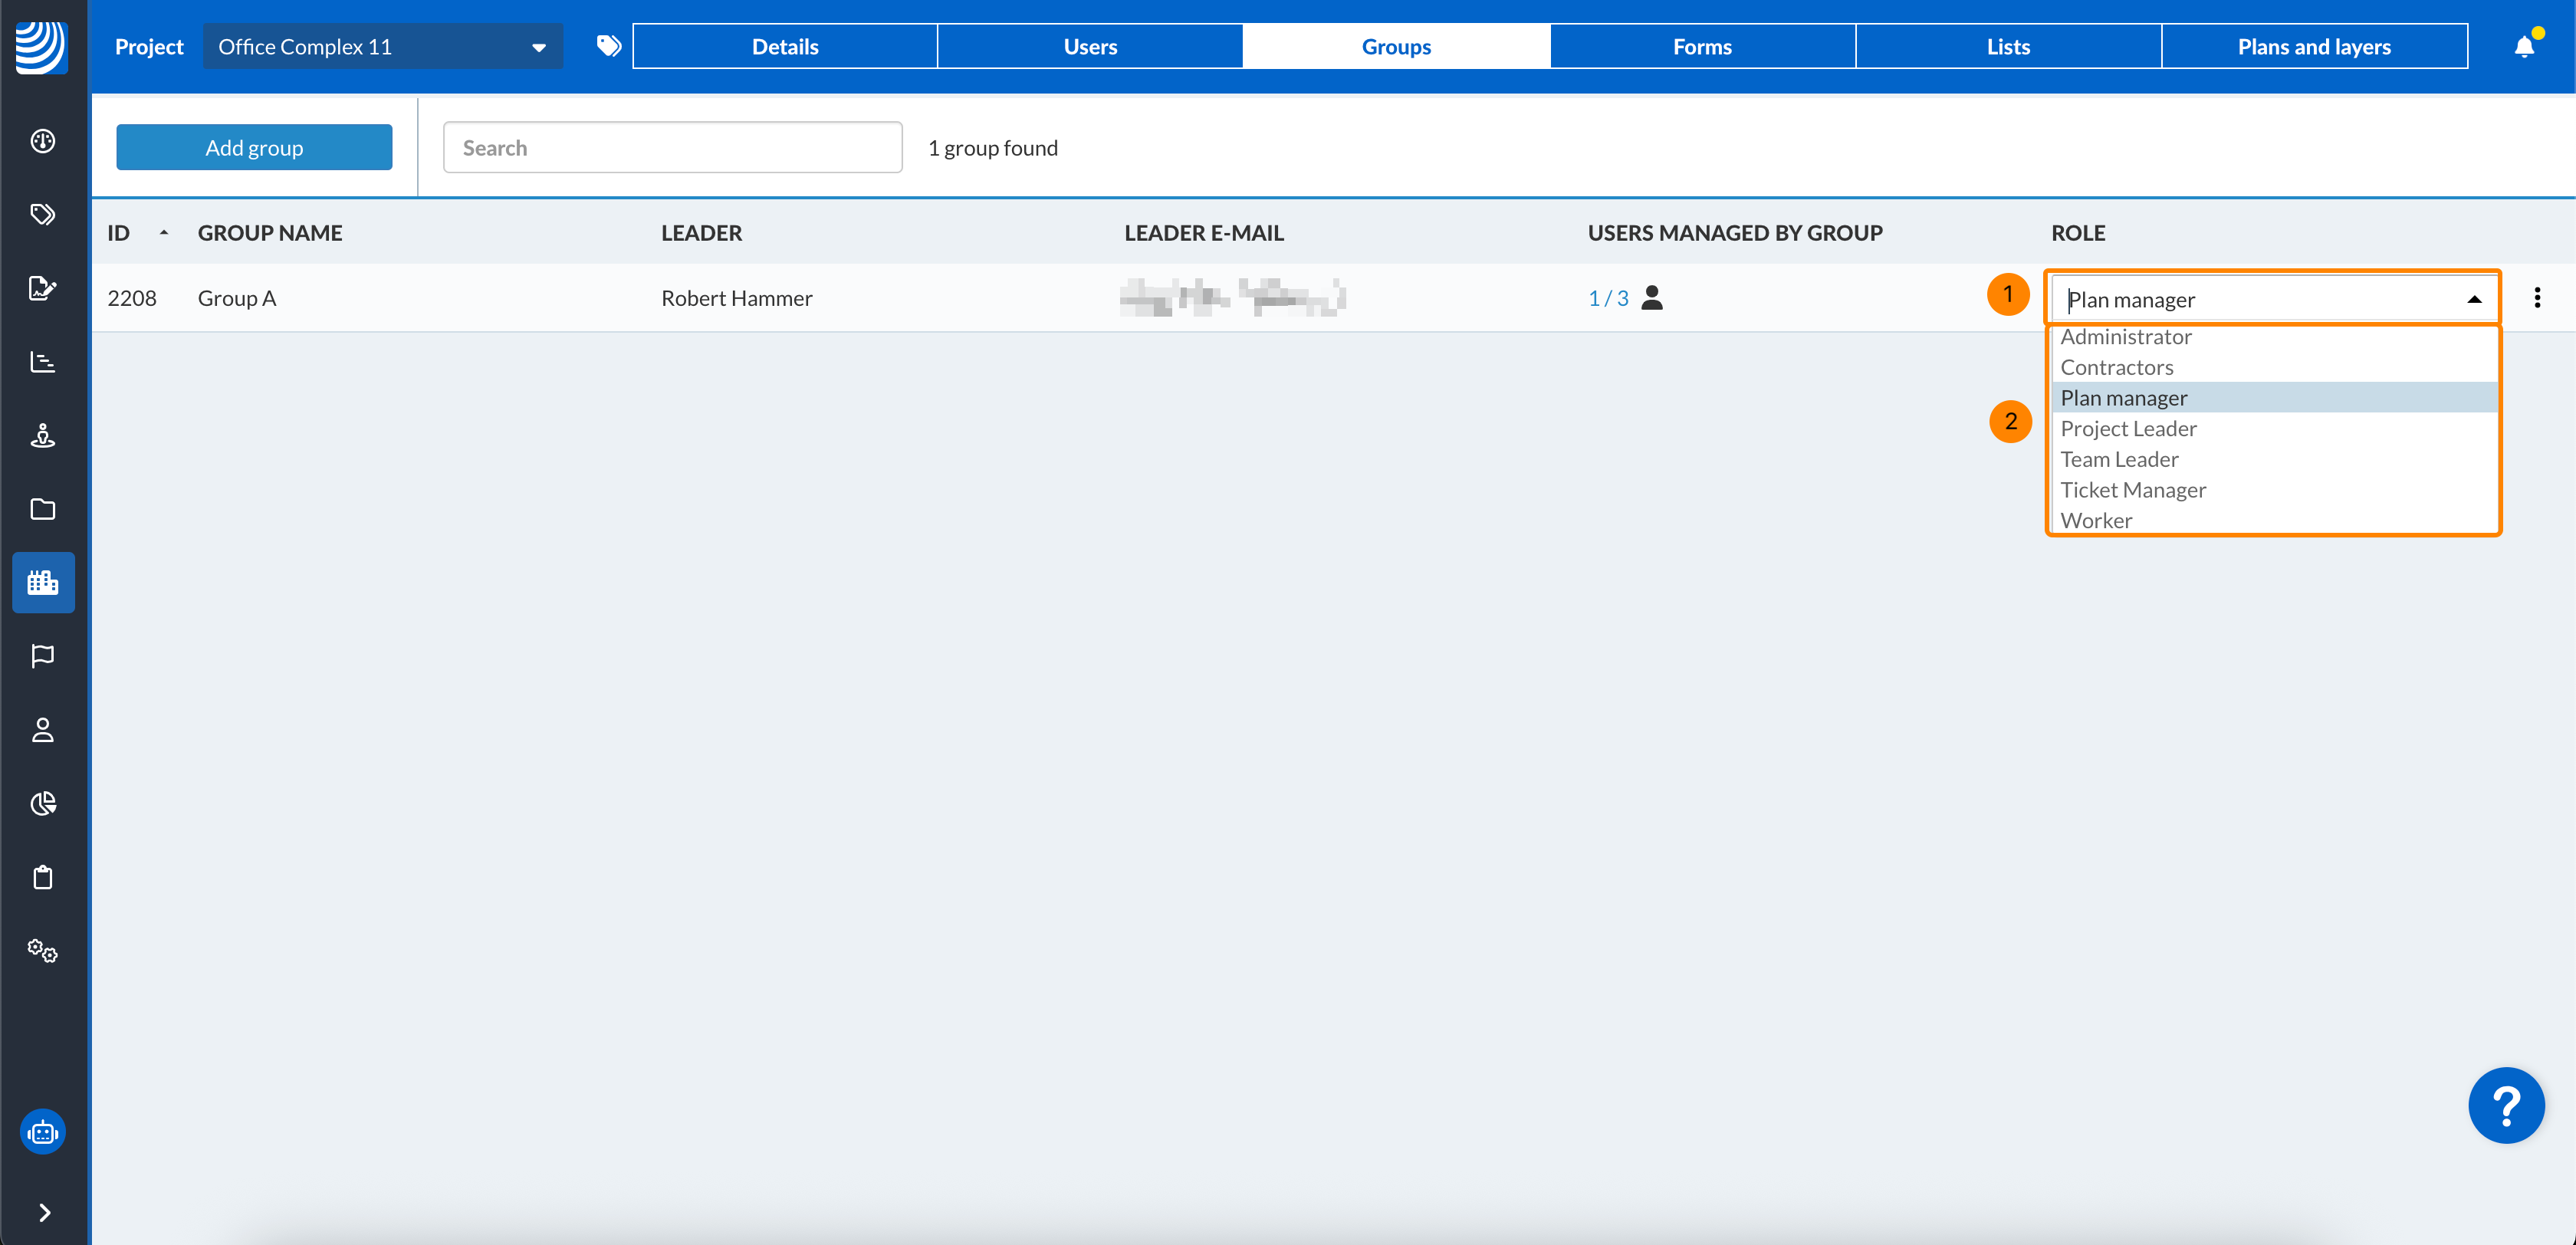The height and width of the screenshot is (1245, 2576).
Task: Choose Administrator in the role list
Action: point(2125,337)
